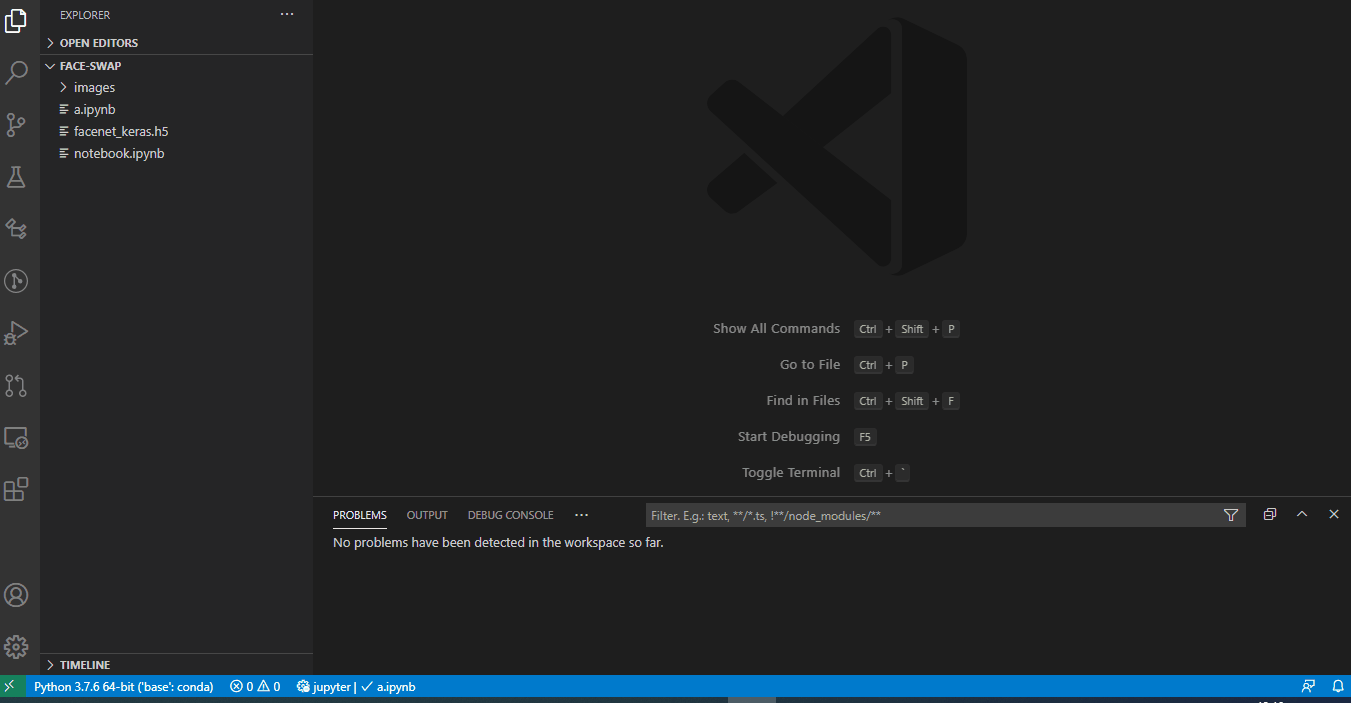The height and width of the screenshot is (703, 1351).
Task: Open the Extensions view icon
Action: tap(16, 489)
